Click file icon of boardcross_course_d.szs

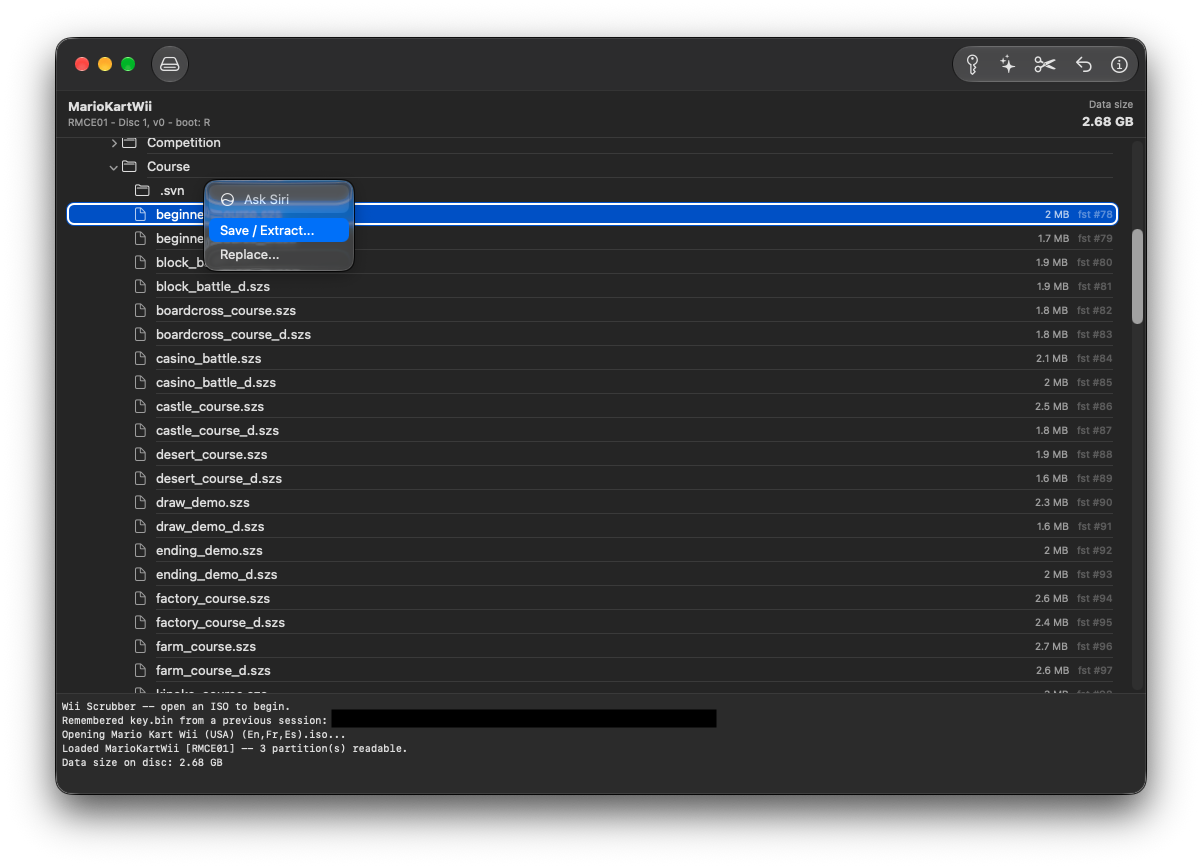click(x=141, y=335)
